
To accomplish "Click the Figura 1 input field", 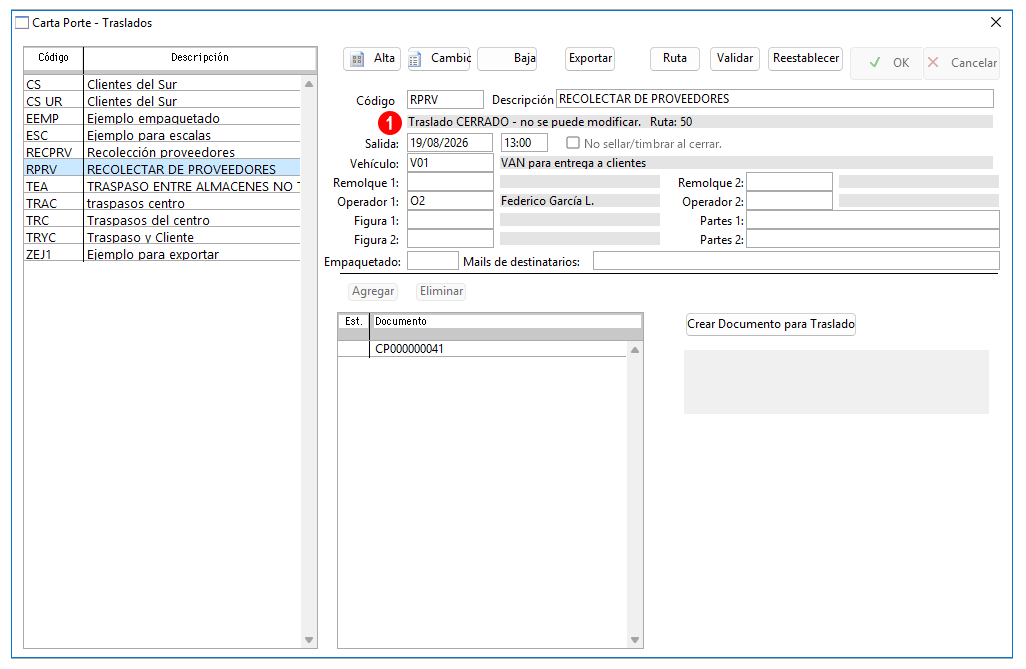I will click(x=450, y=220).
